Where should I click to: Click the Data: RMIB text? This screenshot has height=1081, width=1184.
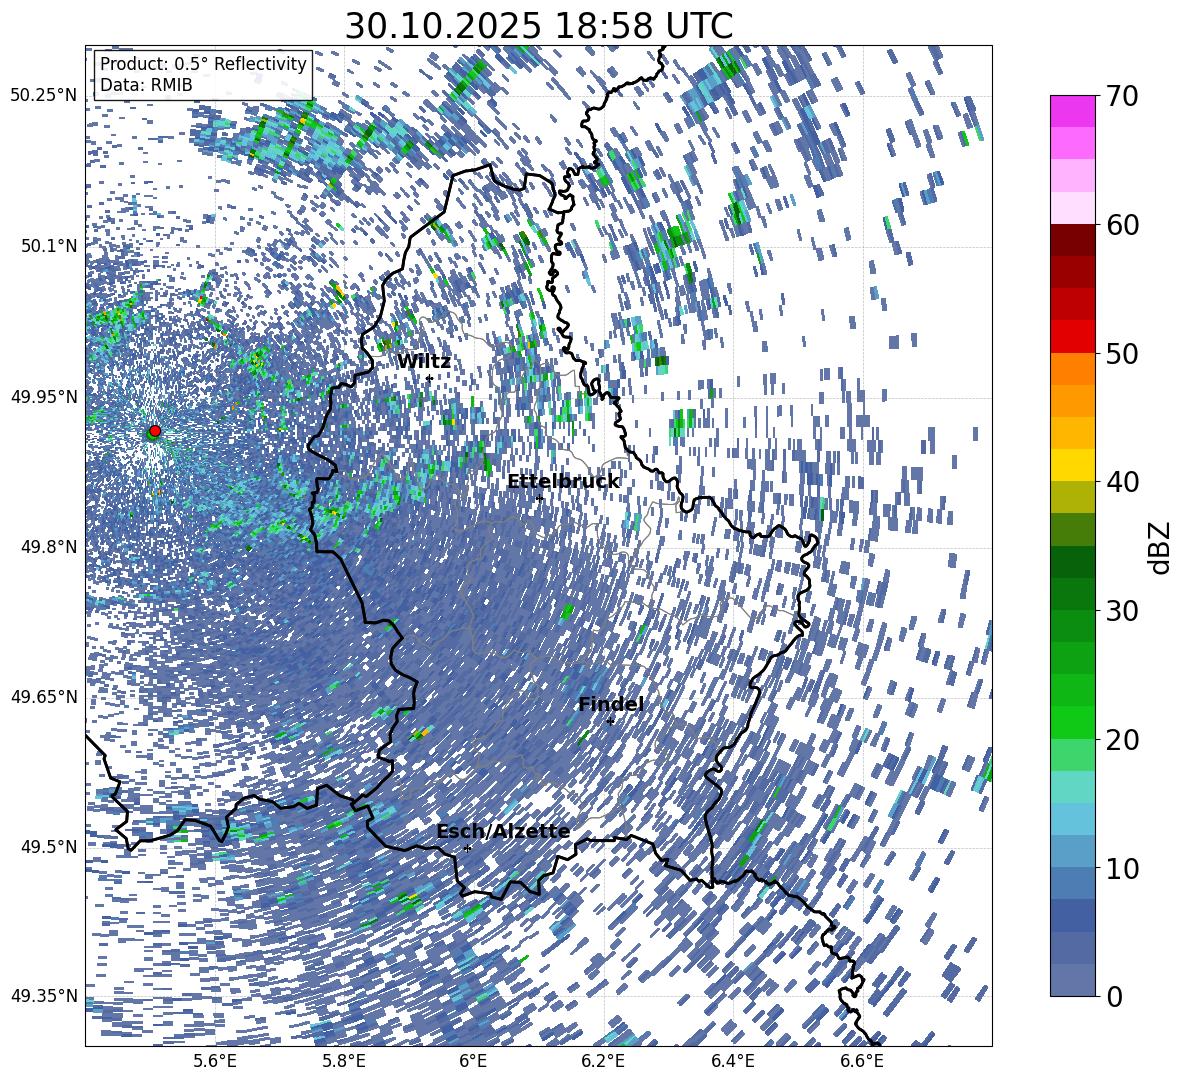[146, 85]
